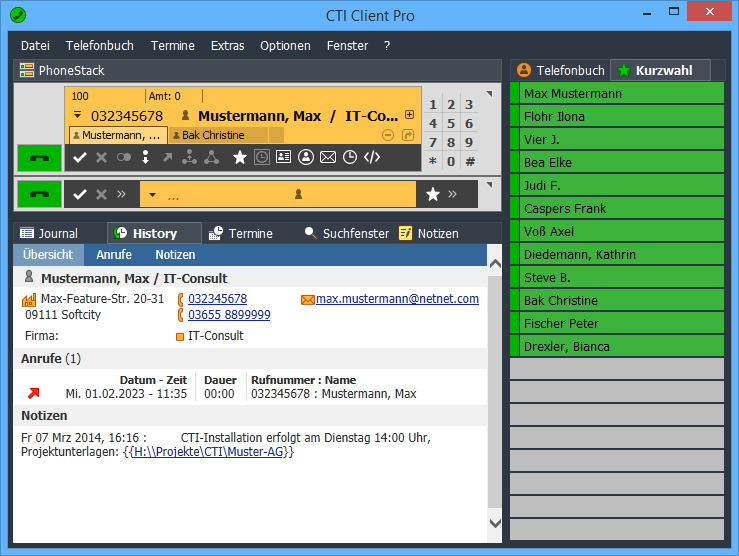Viewport: 739px width, 556px height.
Task: Click the envelope email icon in call toolbar
Action: [328, 157]
